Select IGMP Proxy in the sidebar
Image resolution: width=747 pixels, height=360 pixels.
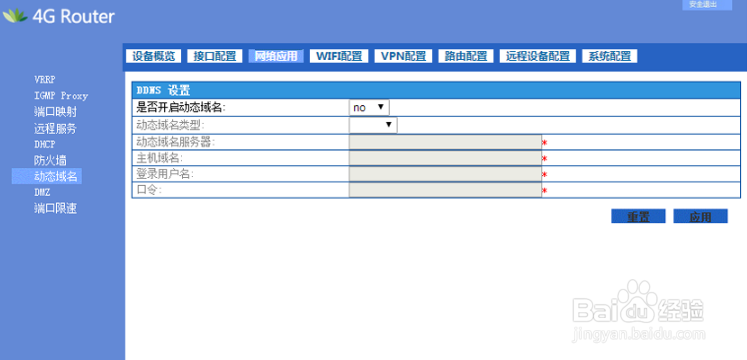(x=61, y=96)
